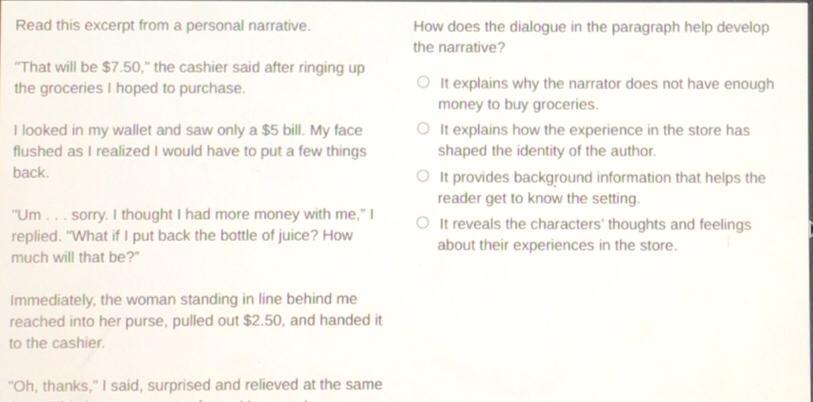Click the line 'flushed as I realized I would have'
Image resolution: width=813 pixels, height=402 pixels.
point(189,151)
